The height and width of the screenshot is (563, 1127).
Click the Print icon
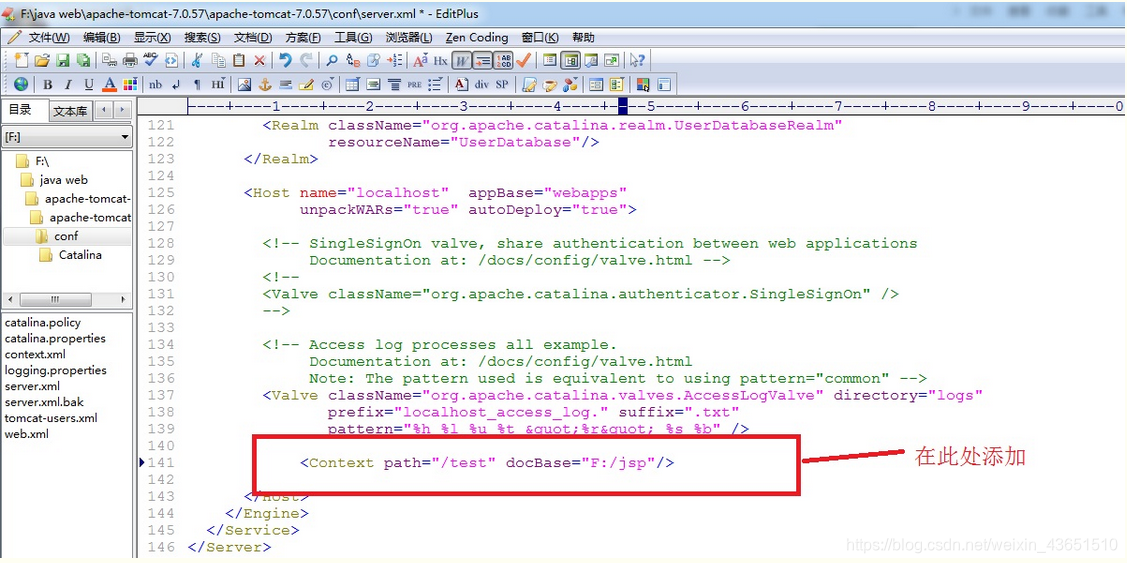130,60
